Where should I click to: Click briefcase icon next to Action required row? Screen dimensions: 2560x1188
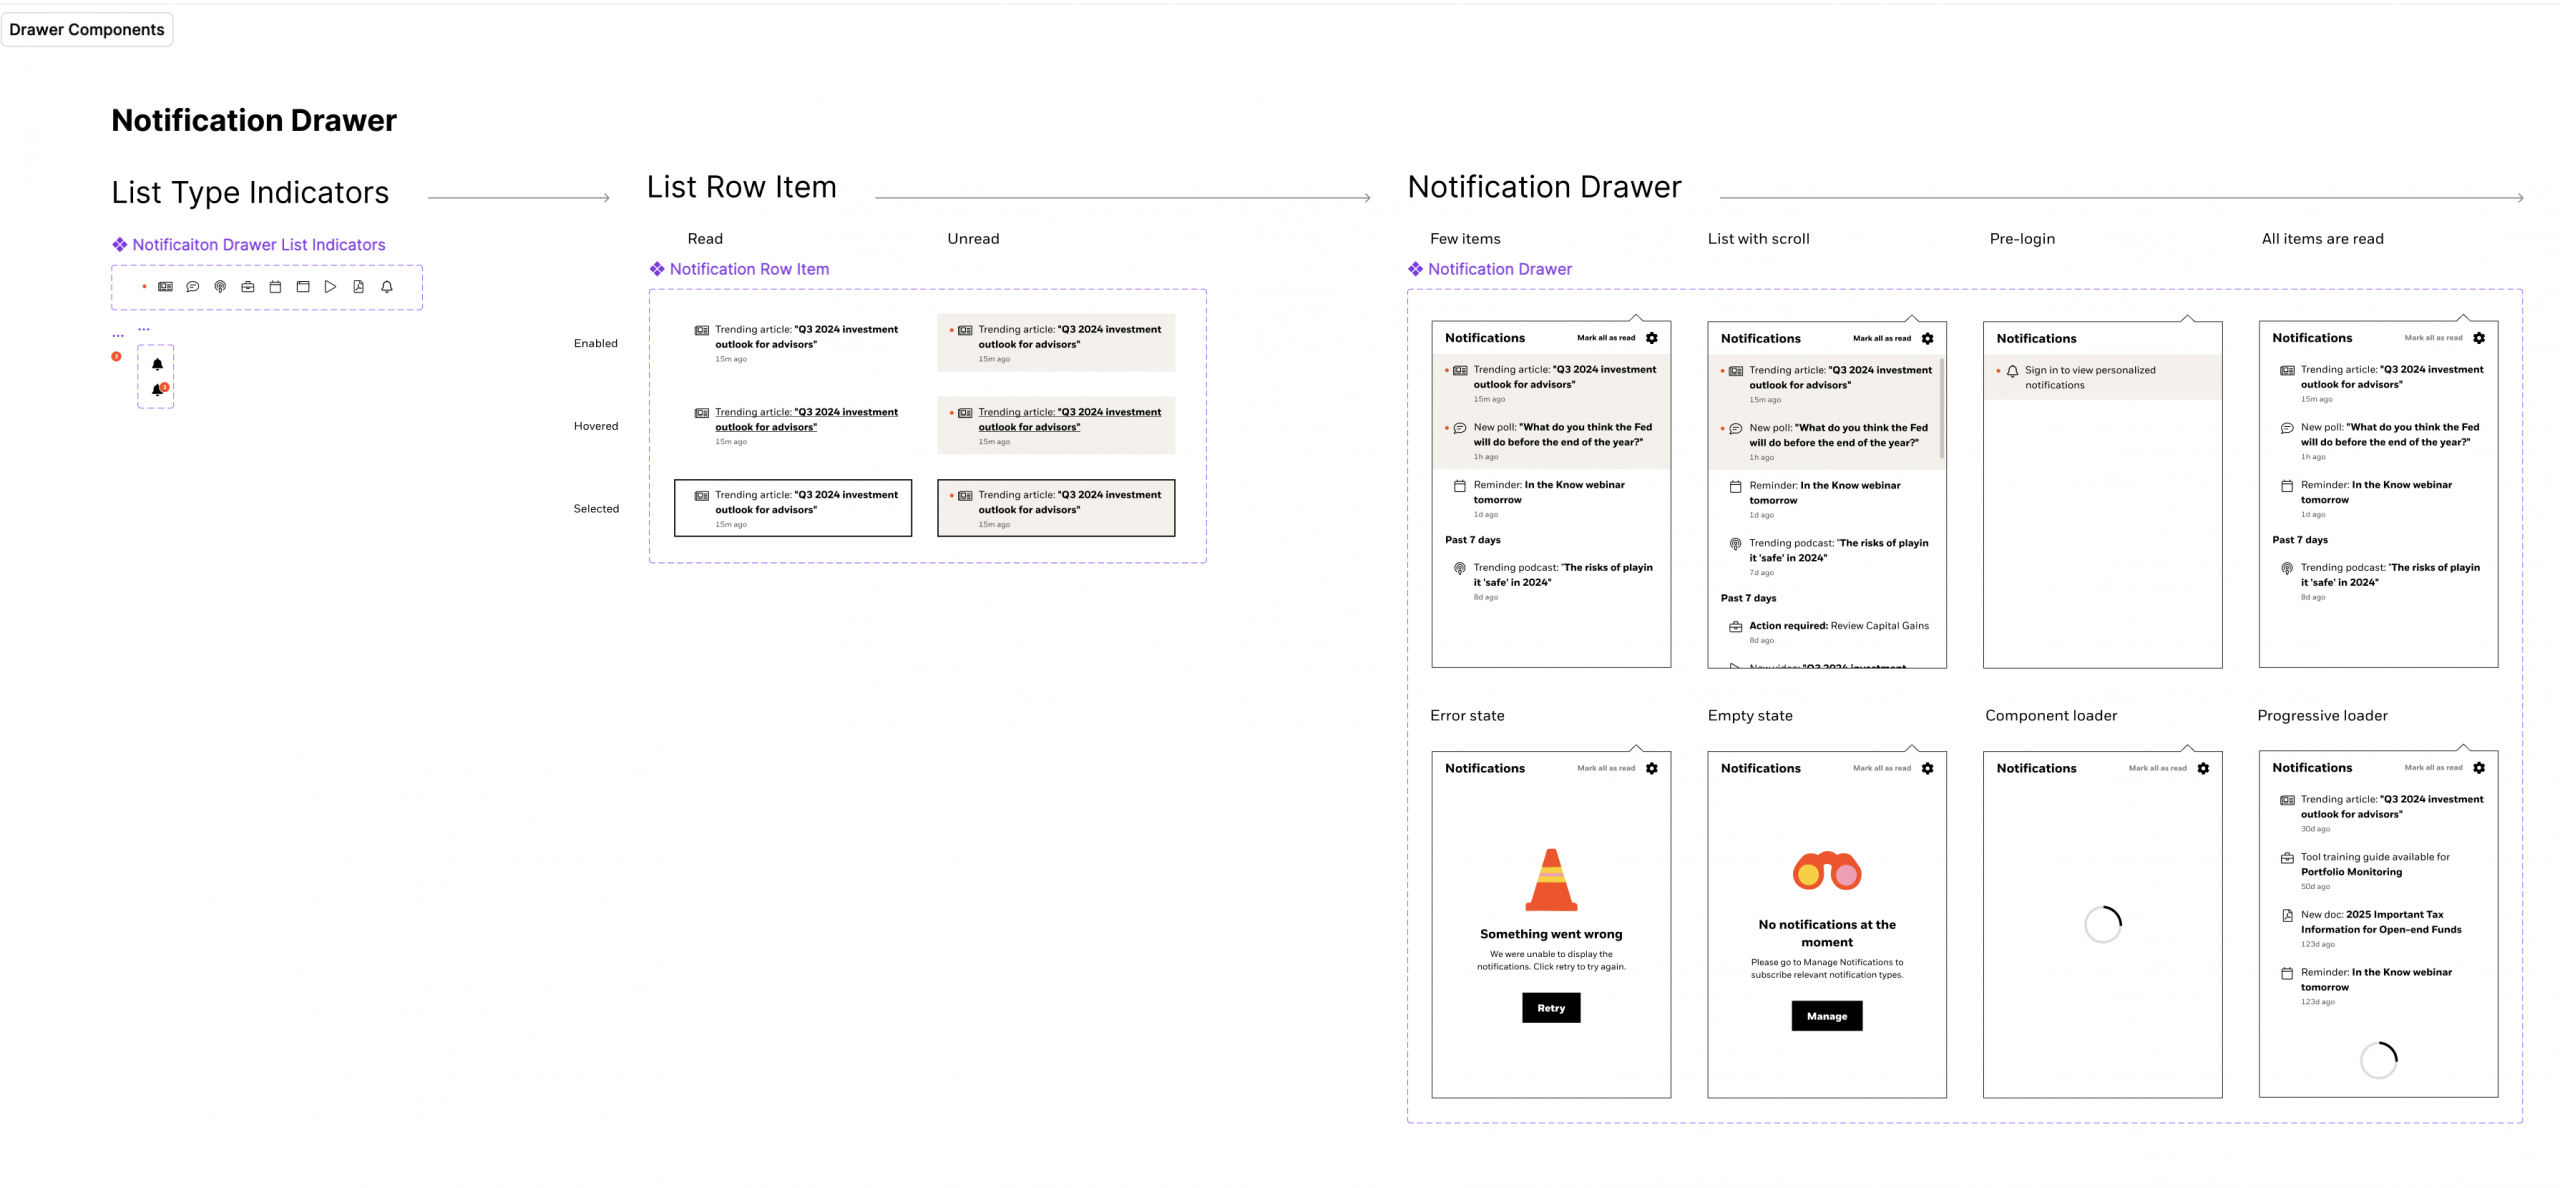[x=1736, y=627]
